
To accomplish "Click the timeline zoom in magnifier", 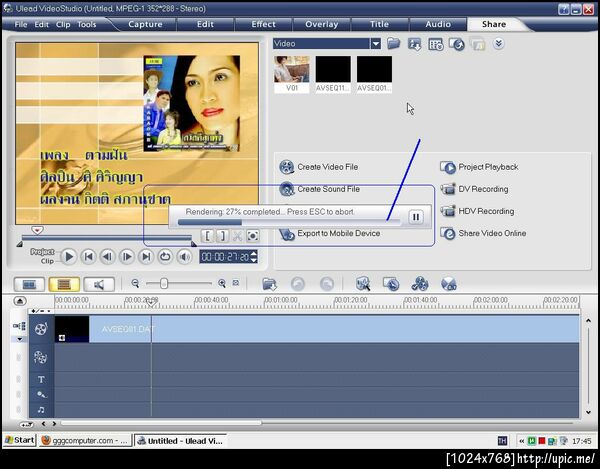I will (x=222, y=283).
